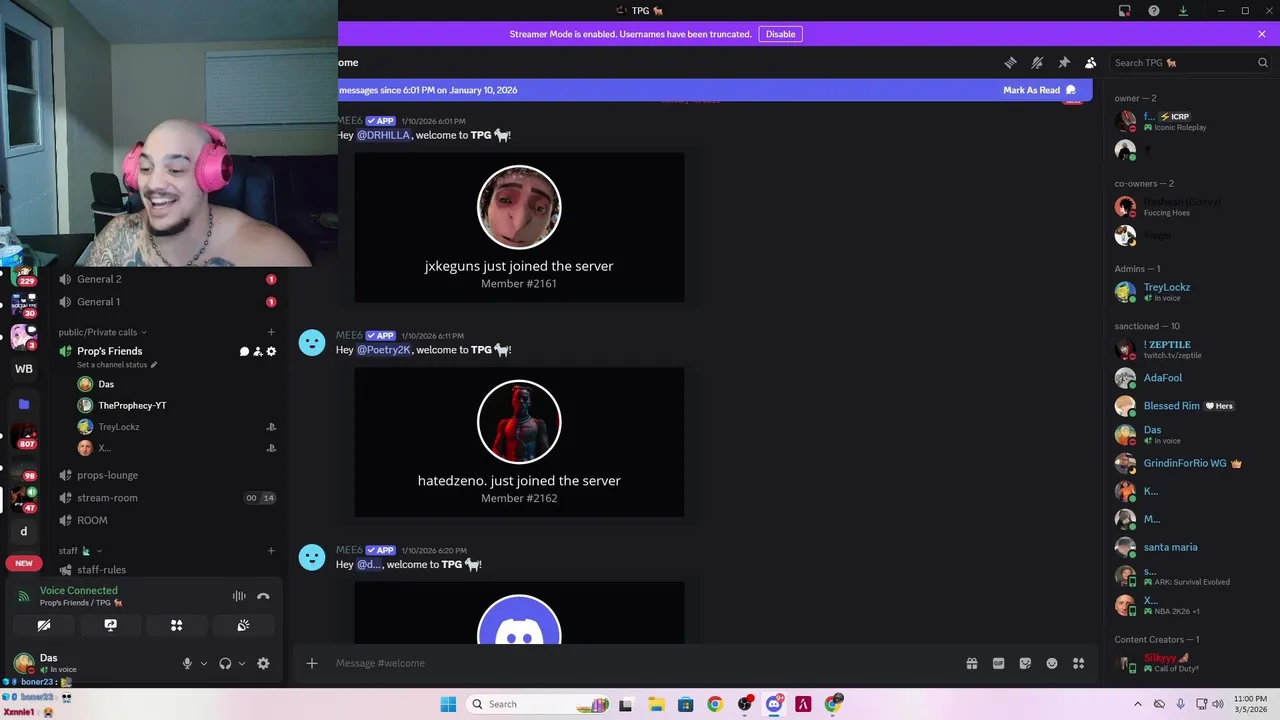Select the server with 807 badge
This screenshot has height=720, width=1280.
[x=24, y=437]
